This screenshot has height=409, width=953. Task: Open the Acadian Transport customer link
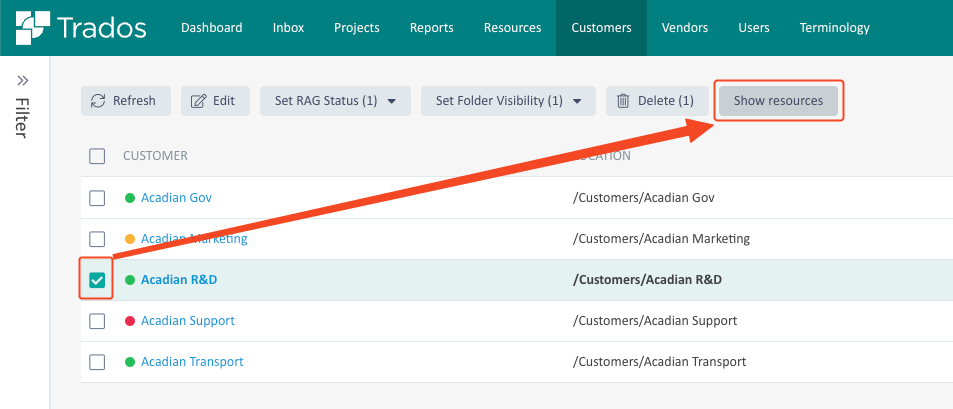coord(192,362)
